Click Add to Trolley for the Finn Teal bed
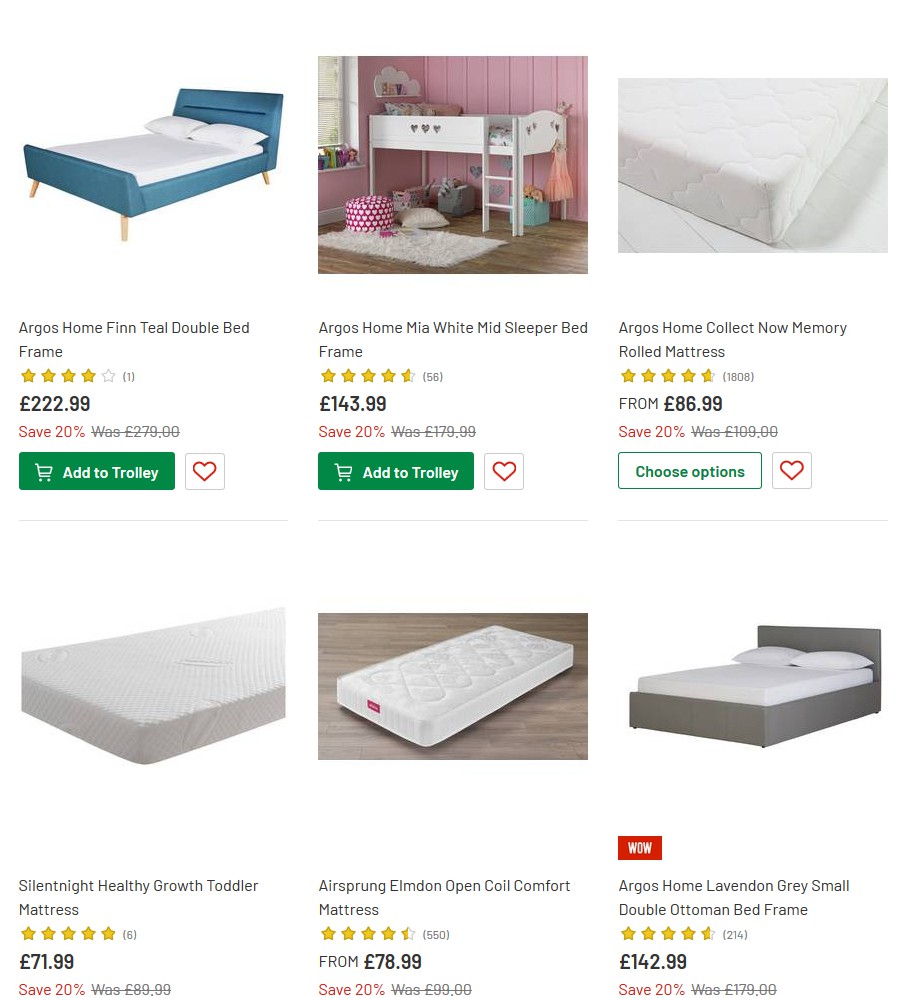Image resolution: width=905 pixels, height=998 pixels. 96,471
